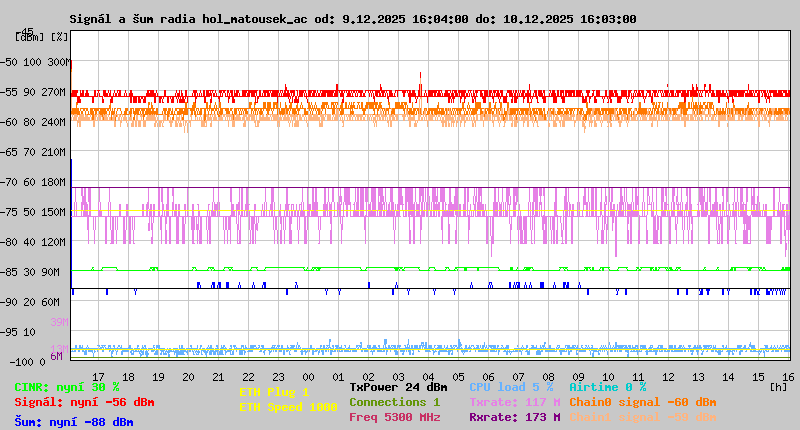Click the '17' hour tick label
This screenshot has height=430, width=800.
click(98, 377)
